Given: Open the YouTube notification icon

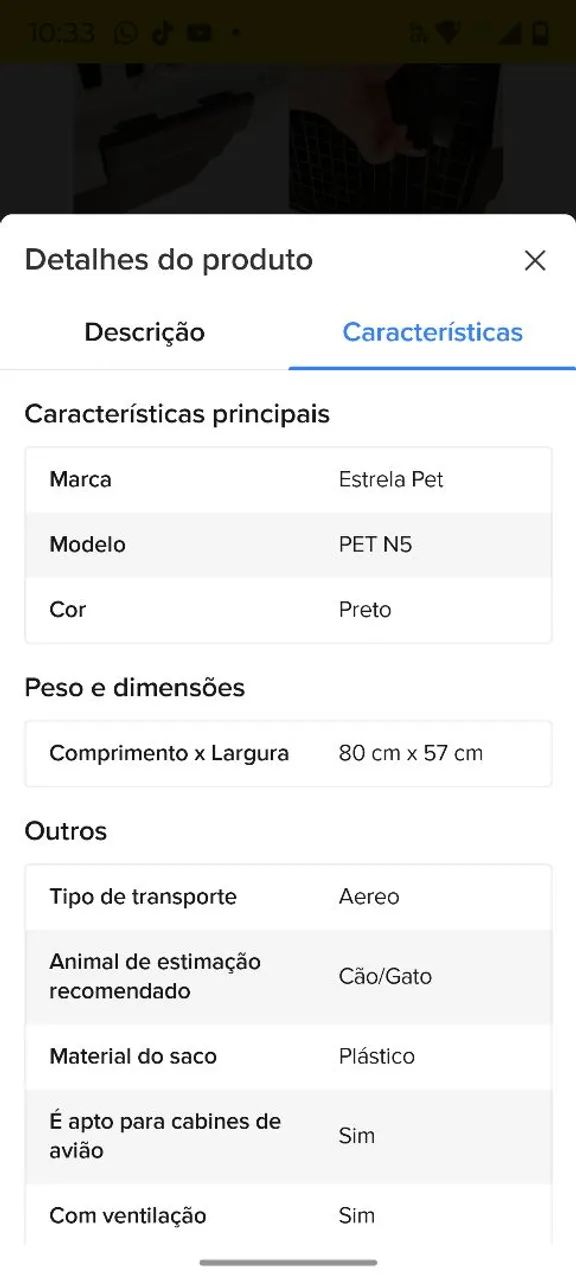Looking at the screenshot, I should (x=200, y=33).
